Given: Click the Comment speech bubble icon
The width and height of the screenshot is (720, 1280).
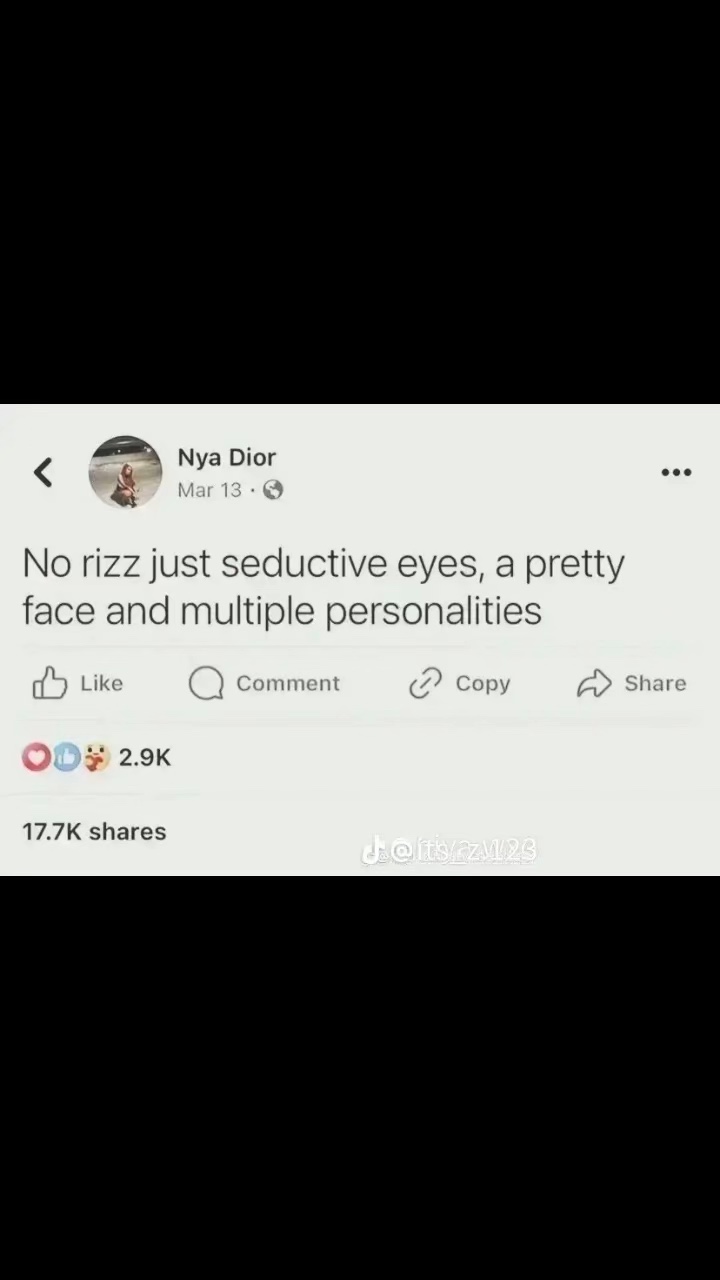Looking at the screenshot, I should 206,684.
